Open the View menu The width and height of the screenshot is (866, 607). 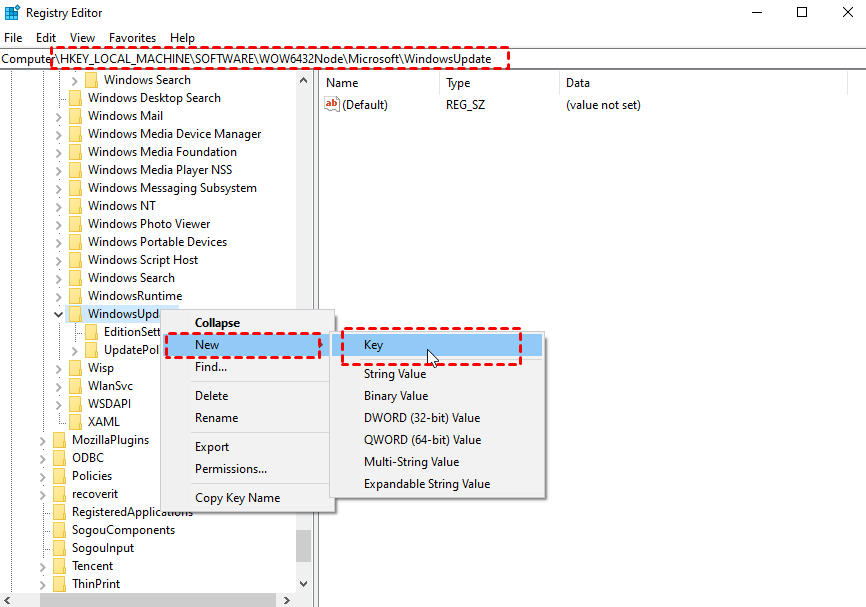(82, 38)
